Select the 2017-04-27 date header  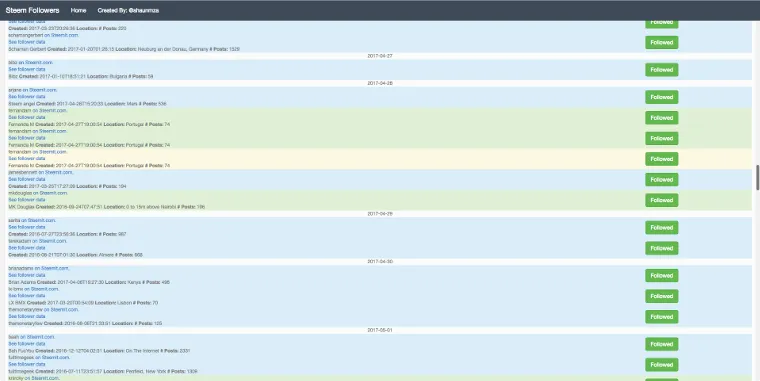click(380, 56)
